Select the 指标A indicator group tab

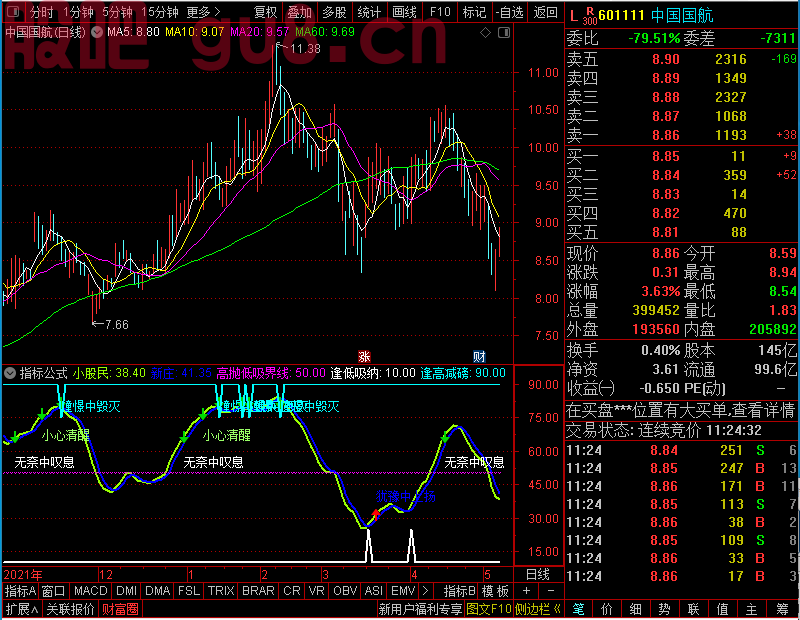20,591
